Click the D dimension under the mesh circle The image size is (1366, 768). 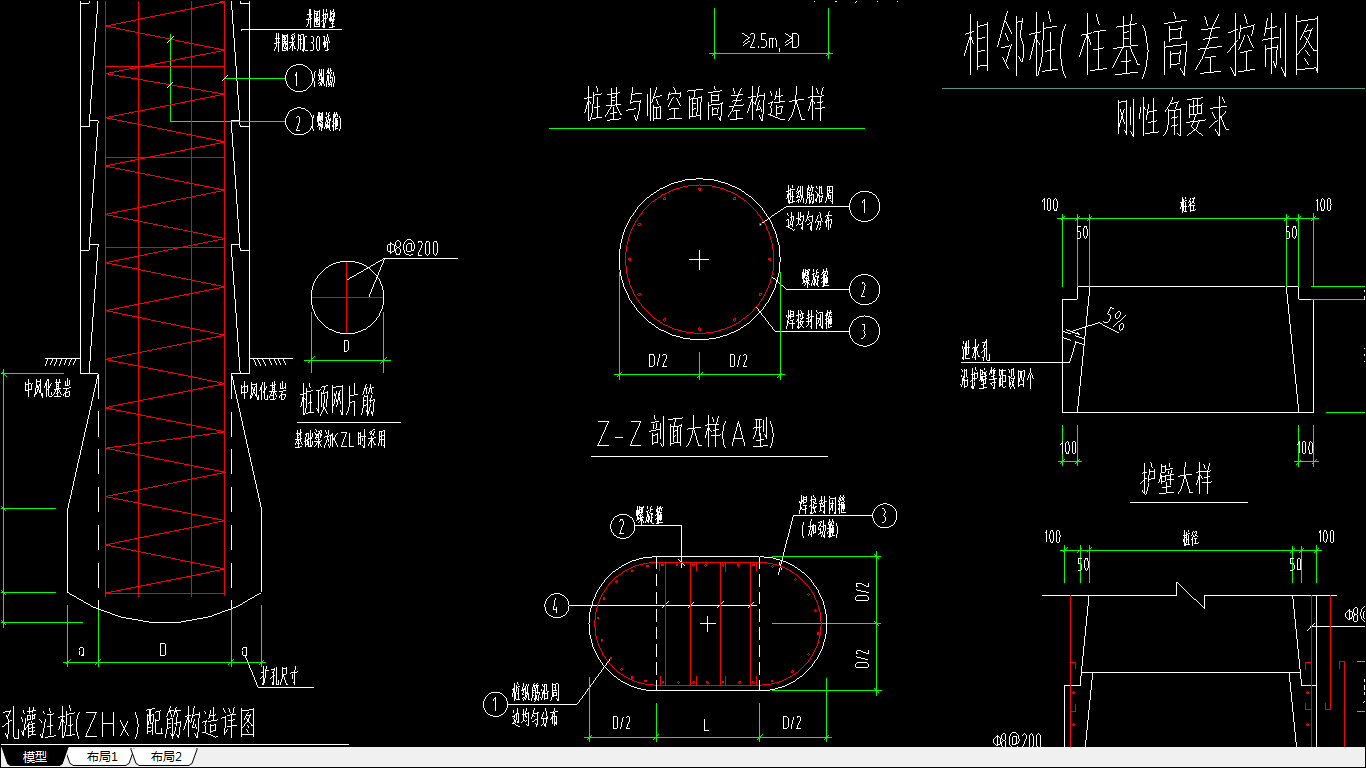coord(347,346)
